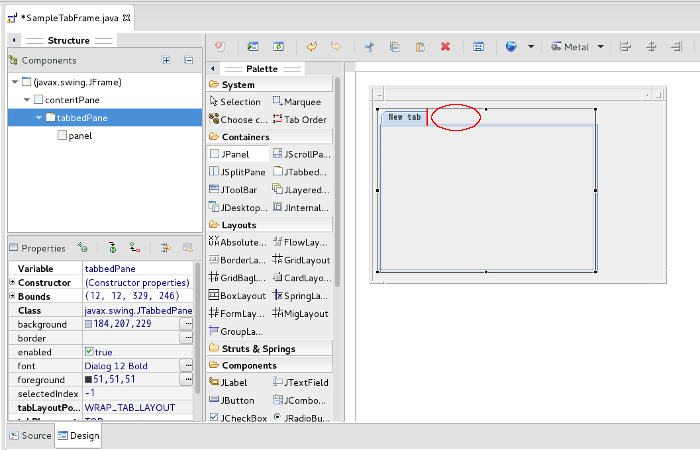Collapse the Containers palette category

pyautogui.click(x=270, y=137)
